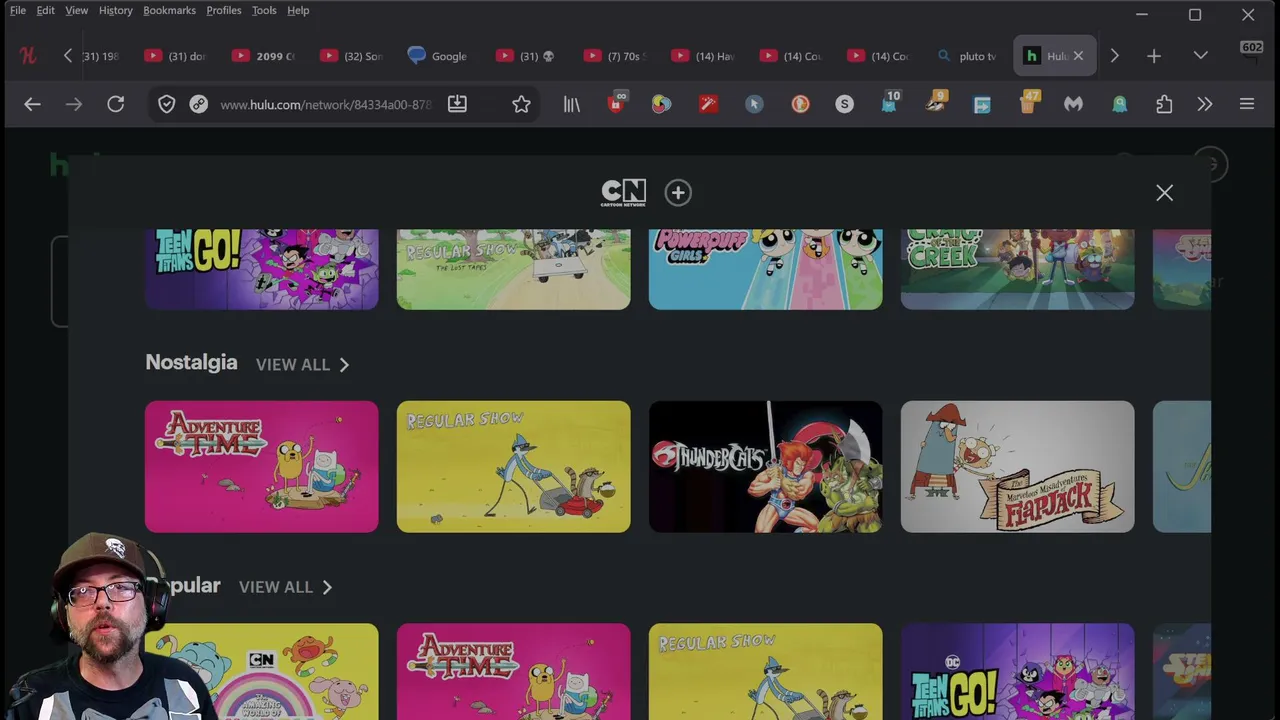Open the Malwarebytes extension icon
Image resolution: width=1280 pixels, height=720 pixels.
point(1073,104)
